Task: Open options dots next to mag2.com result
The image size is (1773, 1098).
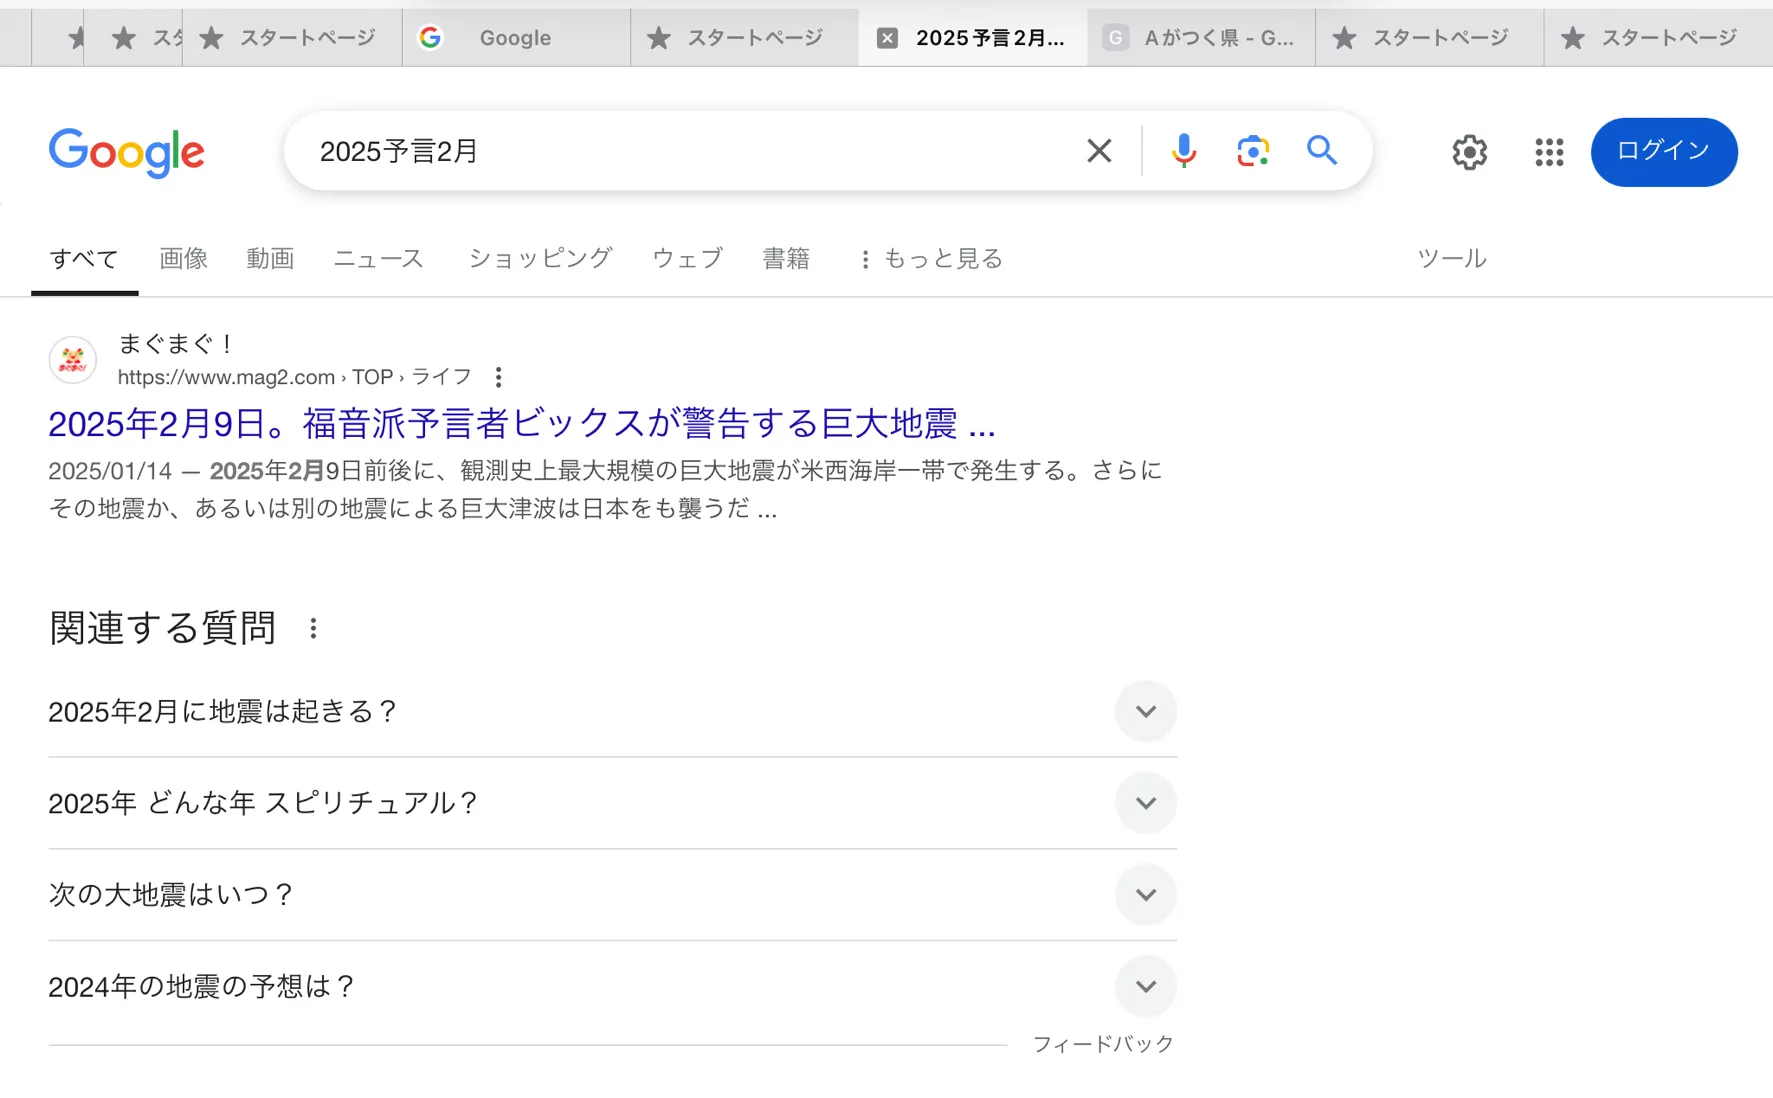Action: 498,377
